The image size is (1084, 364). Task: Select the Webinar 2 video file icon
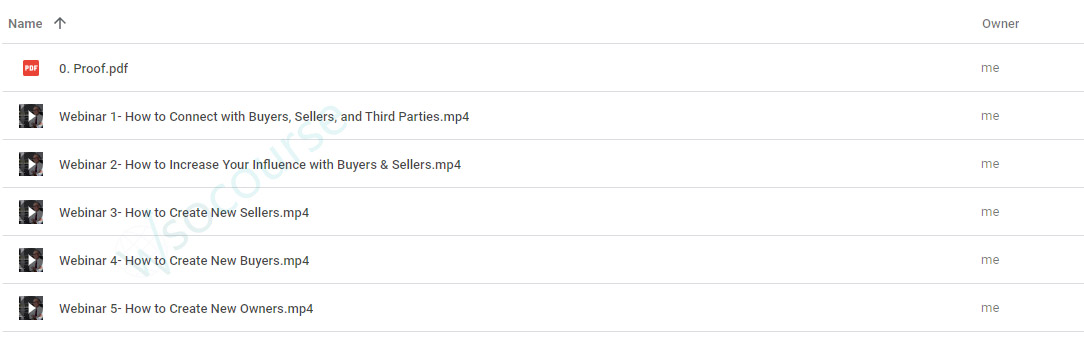31,164
